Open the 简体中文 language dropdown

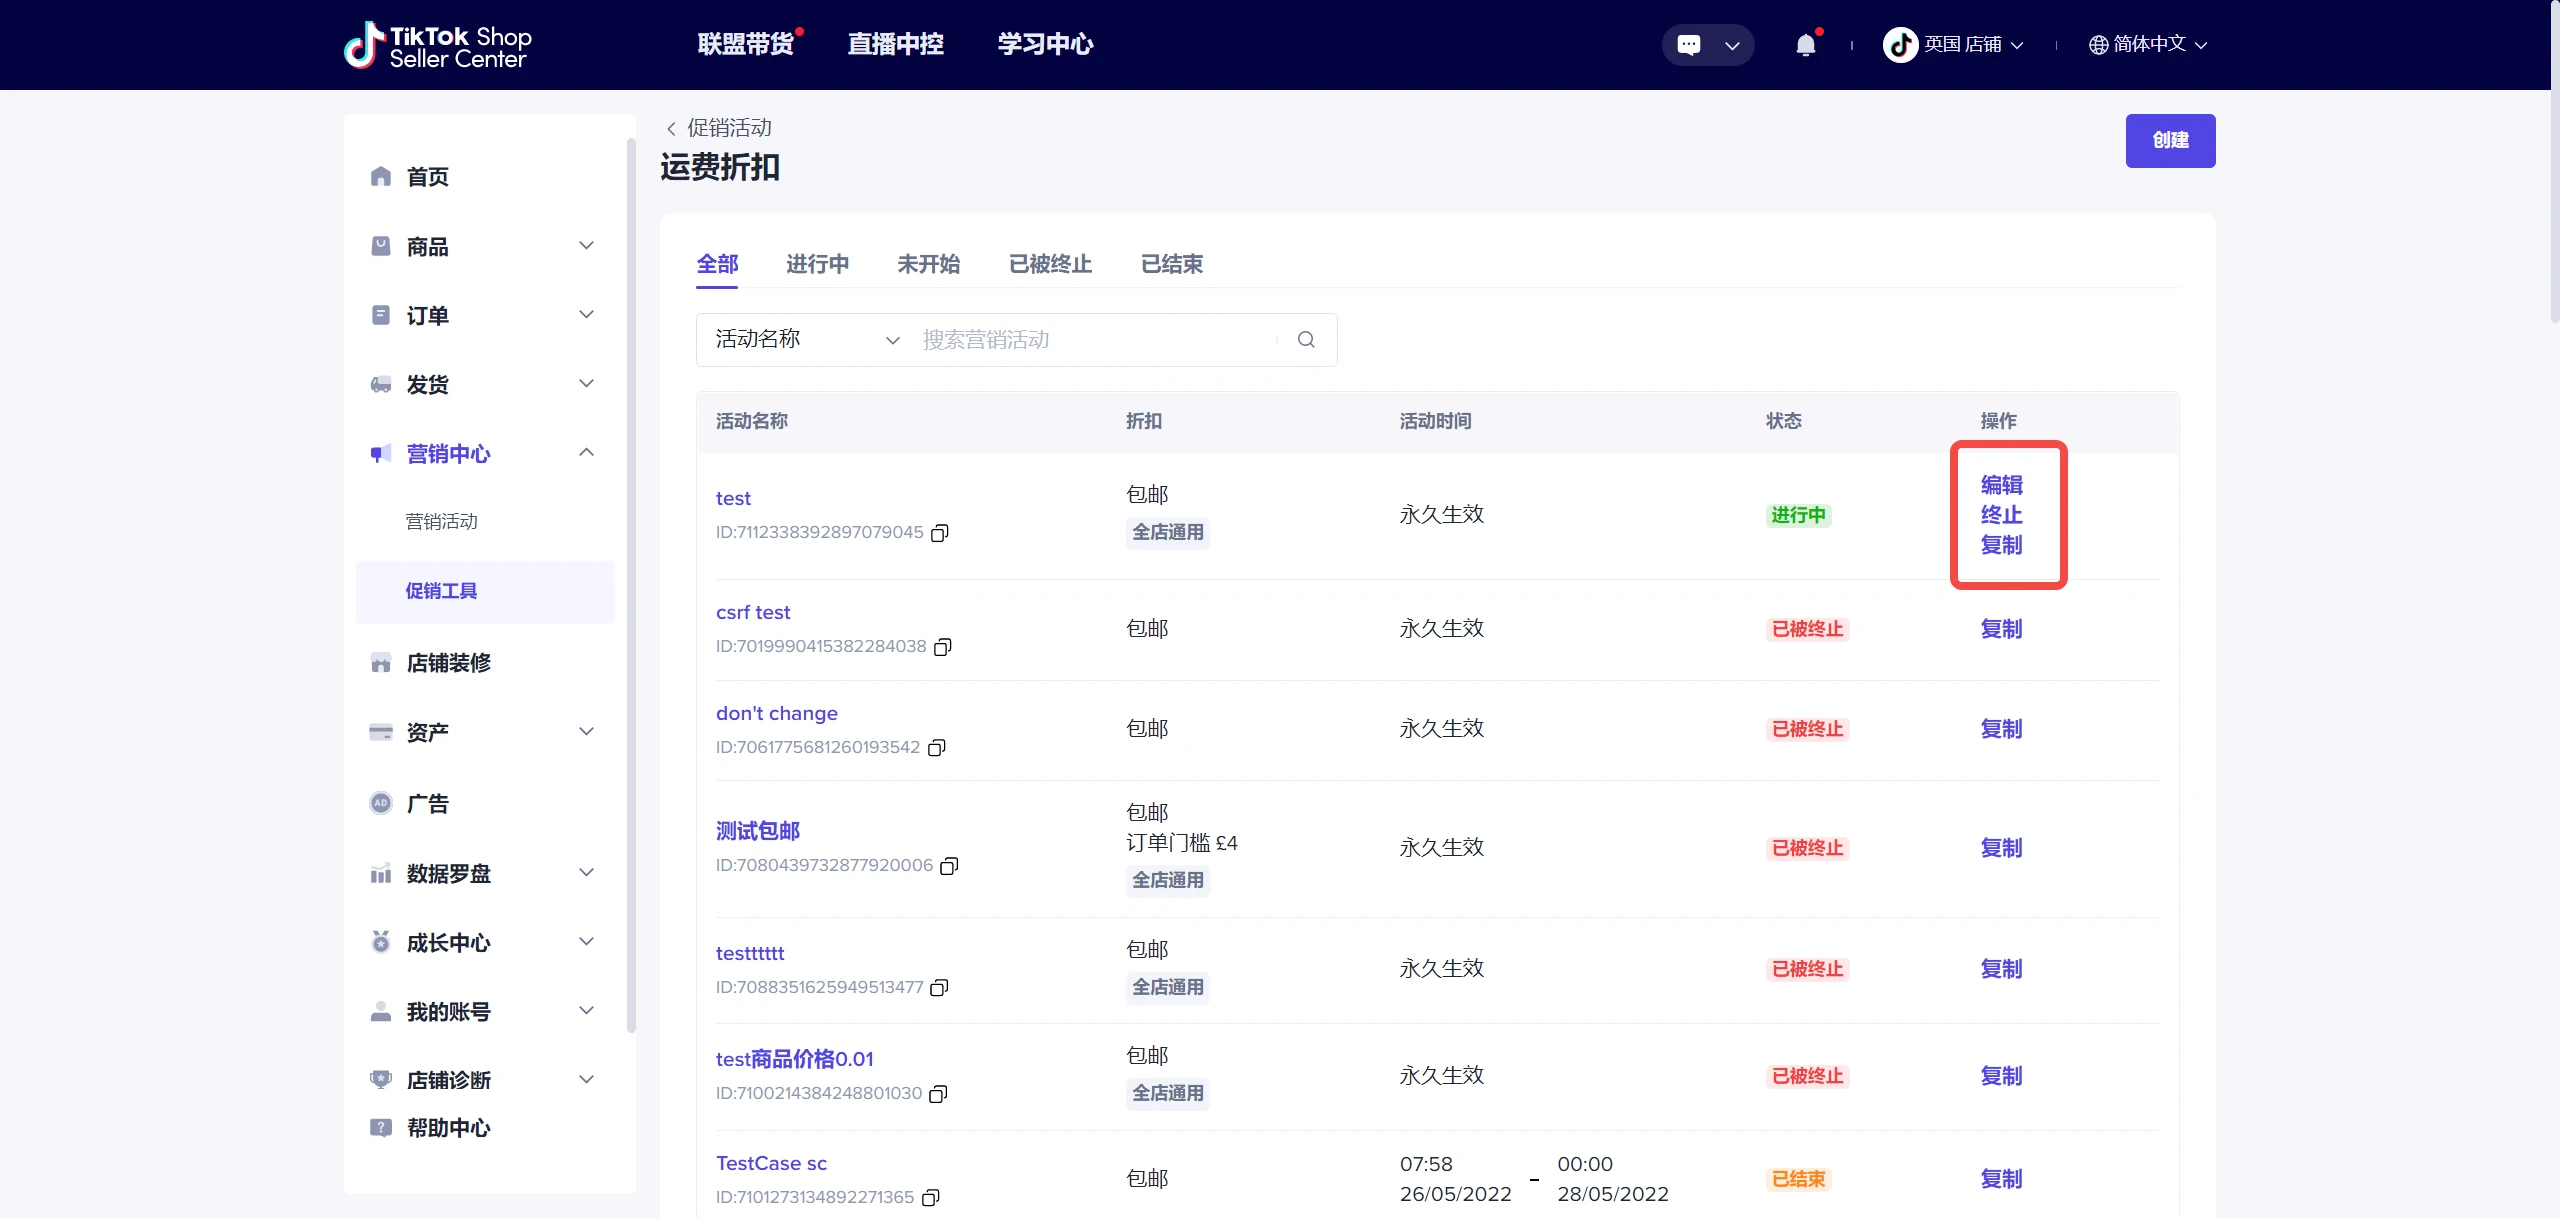[x=2148, y=45]
